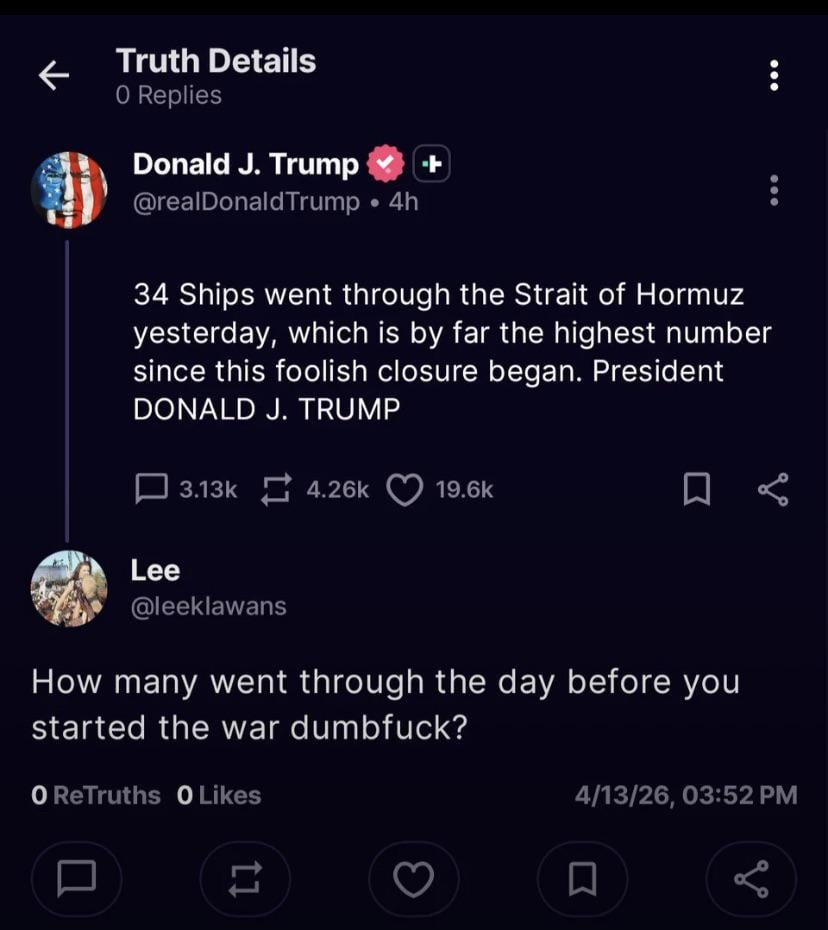Reply to Lee's post using bottom comment button
Screen dimensions: 828x930
coord(76,879)
